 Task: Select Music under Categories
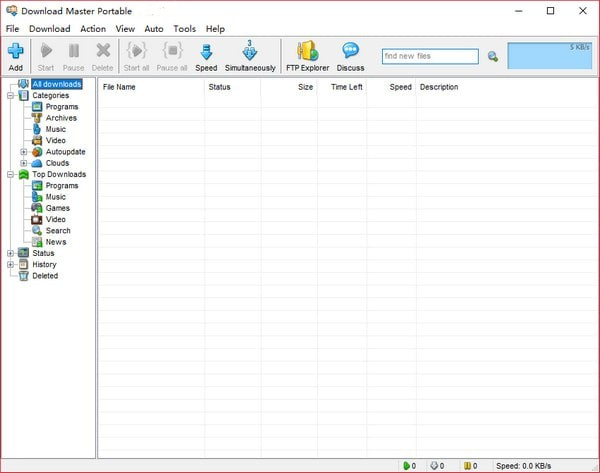tap(56, 129)
